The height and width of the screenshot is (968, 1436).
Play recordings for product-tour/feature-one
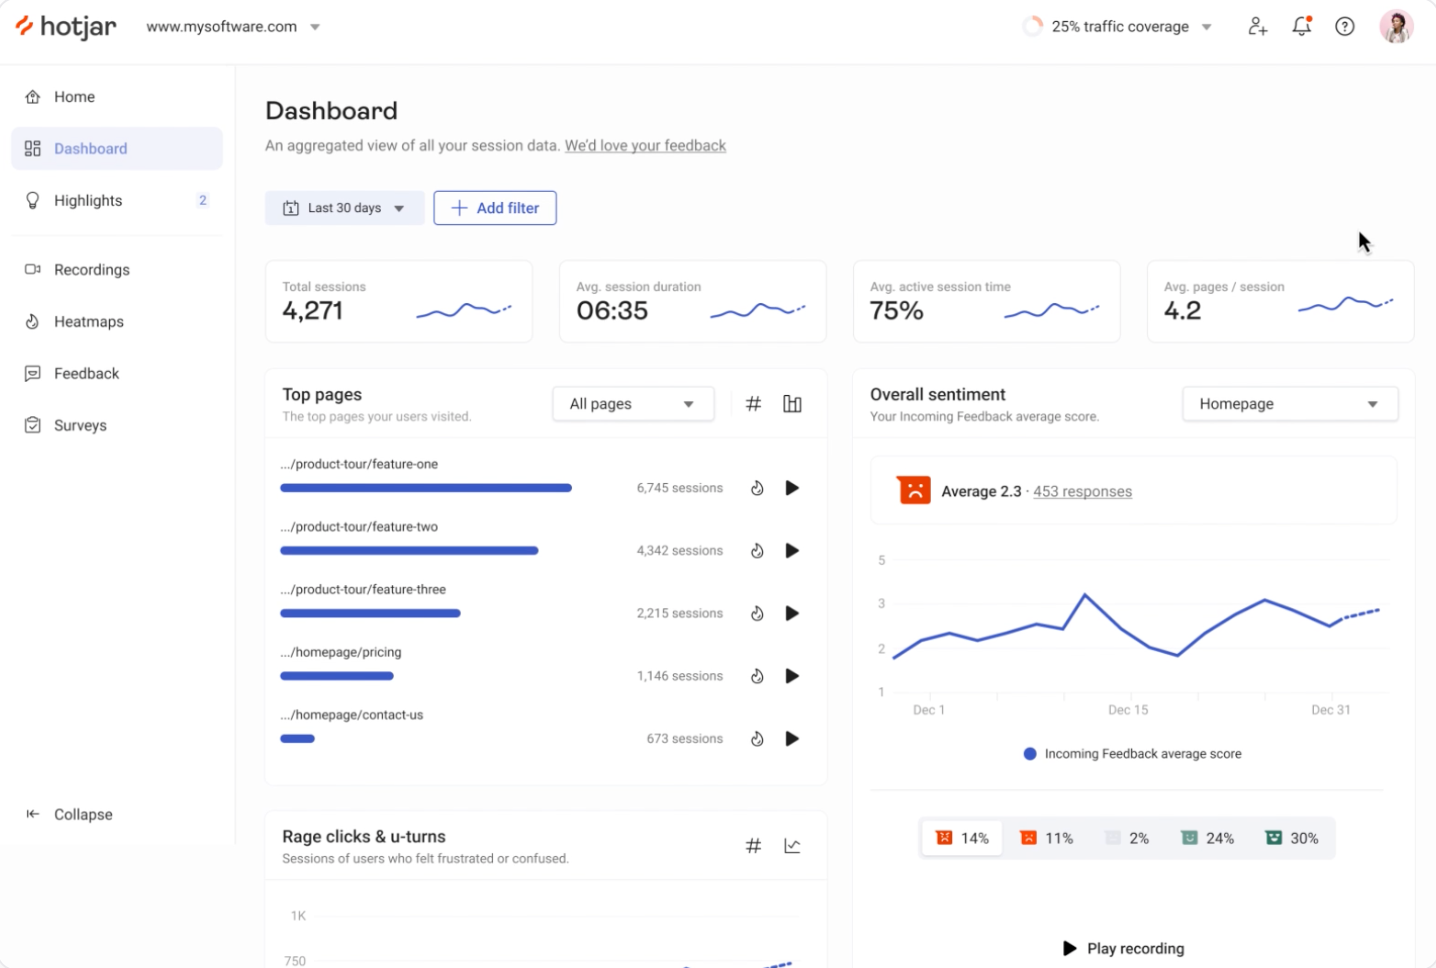[x=792, y=488]
